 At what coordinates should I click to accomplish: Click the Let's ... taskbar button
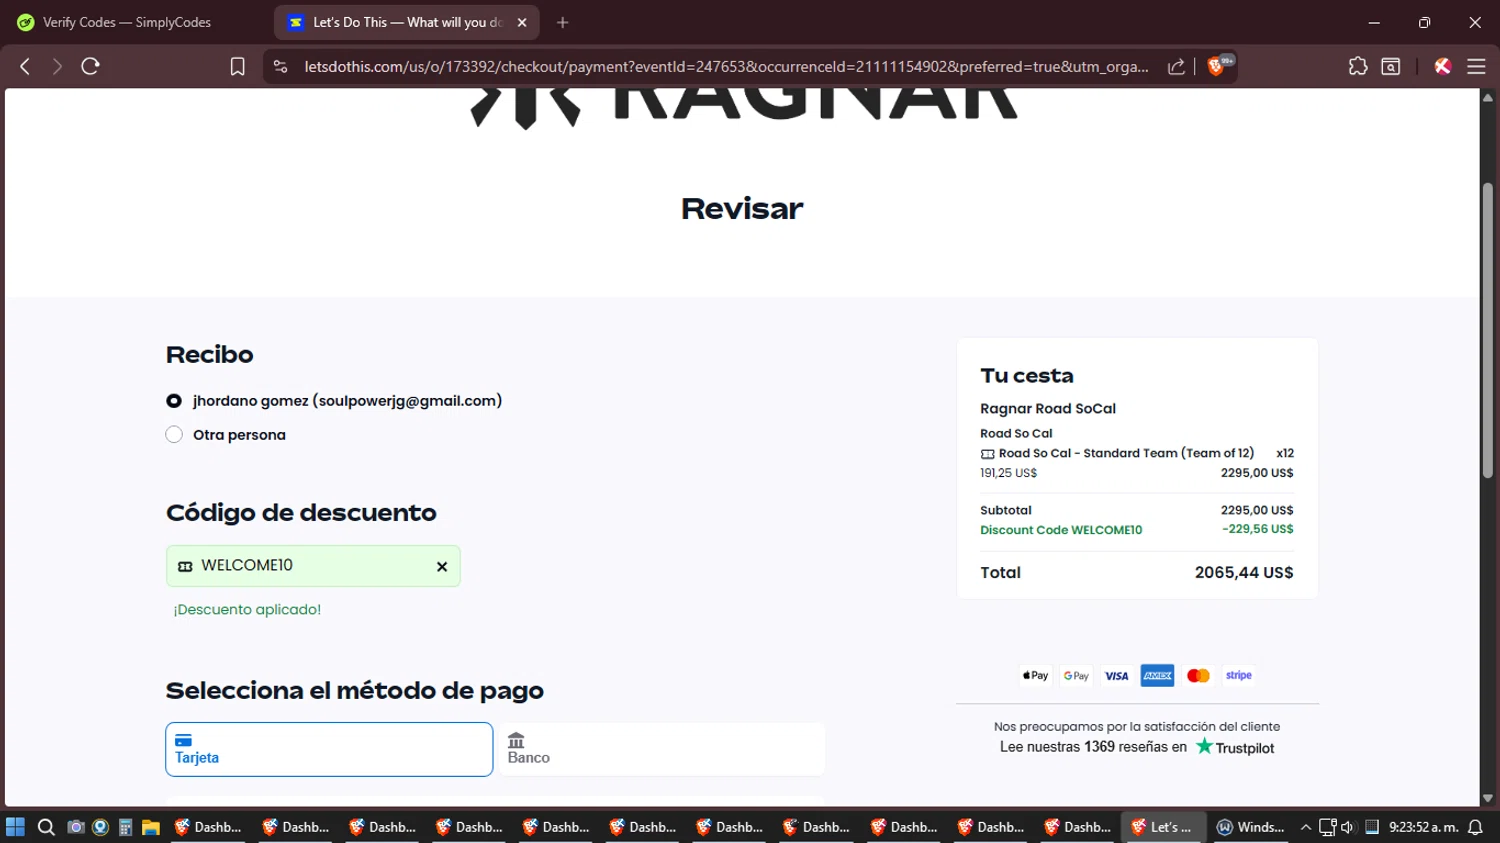point(1163,827)
